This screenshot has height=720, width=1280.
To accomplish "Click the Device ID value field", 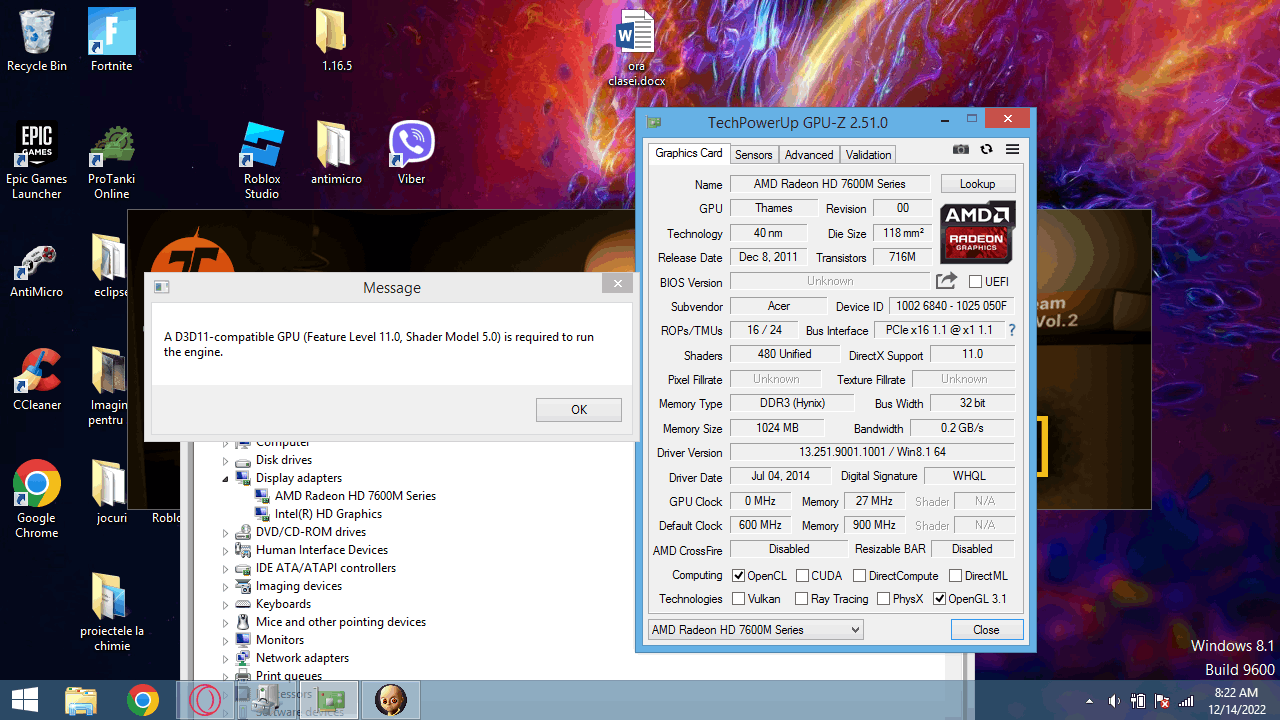I will 952,306.
